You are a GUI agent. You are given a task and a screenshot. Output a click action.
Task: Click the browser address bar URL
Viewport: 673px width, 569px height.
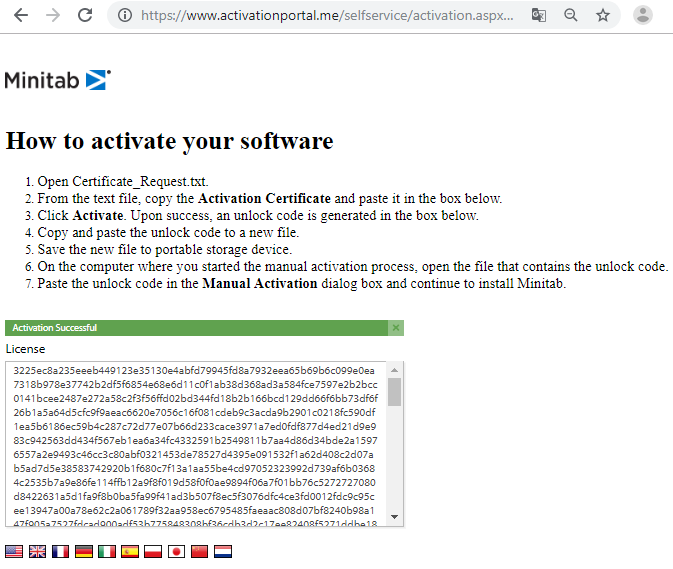point(327,15)
